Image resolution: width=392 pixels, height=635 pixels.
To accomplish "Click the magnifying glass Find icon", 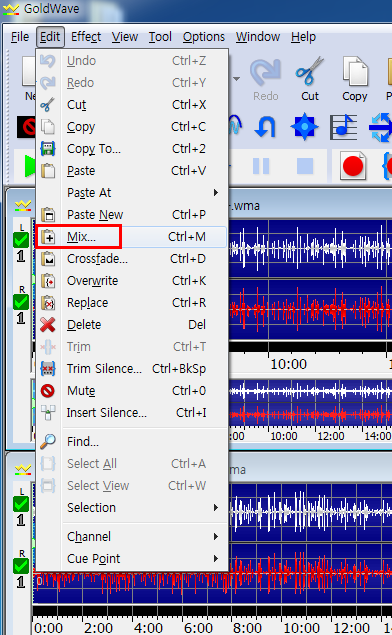I will [x=48, y=441].
